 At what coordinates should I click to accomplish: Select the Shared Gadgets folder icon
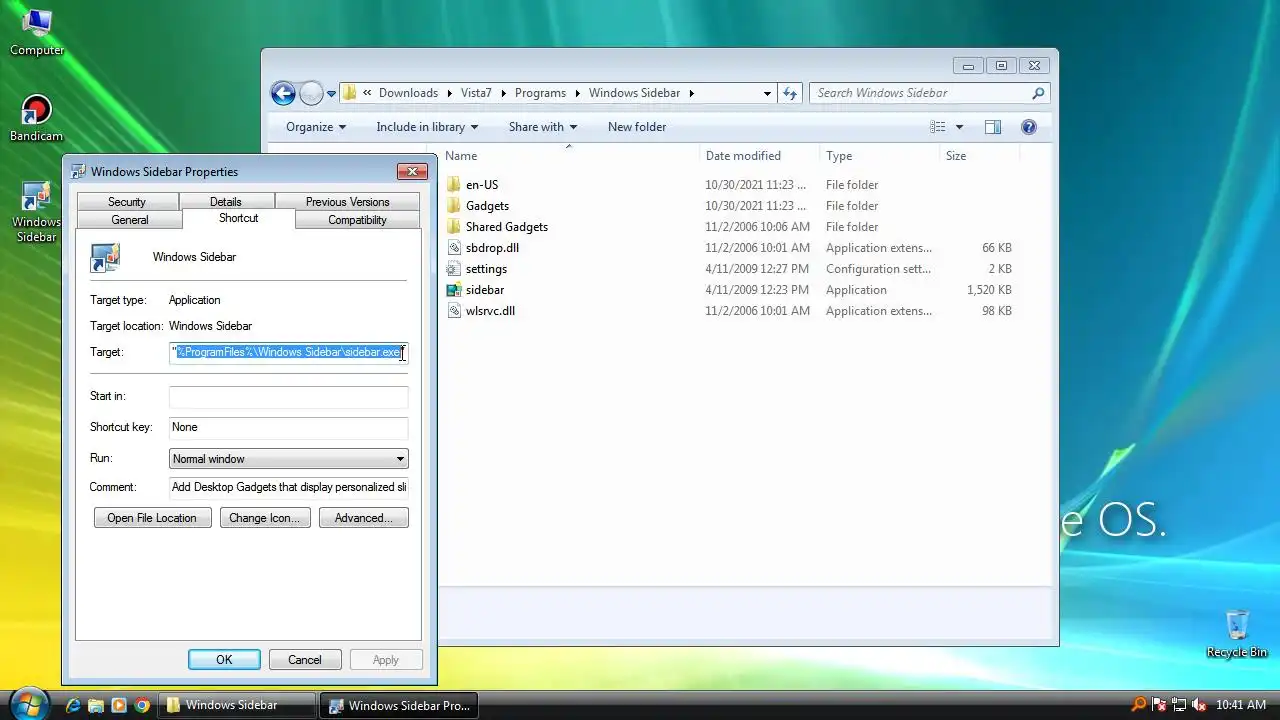coord(454,227)
